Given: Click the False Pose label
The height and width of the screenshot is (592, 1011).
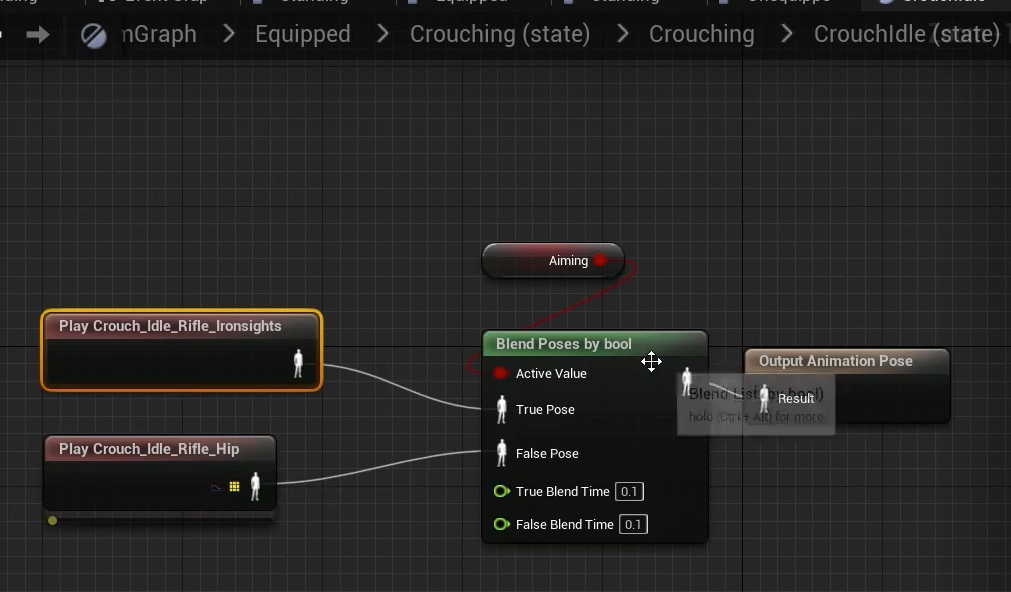Looking at the screenshot, I should coord(547,453).
